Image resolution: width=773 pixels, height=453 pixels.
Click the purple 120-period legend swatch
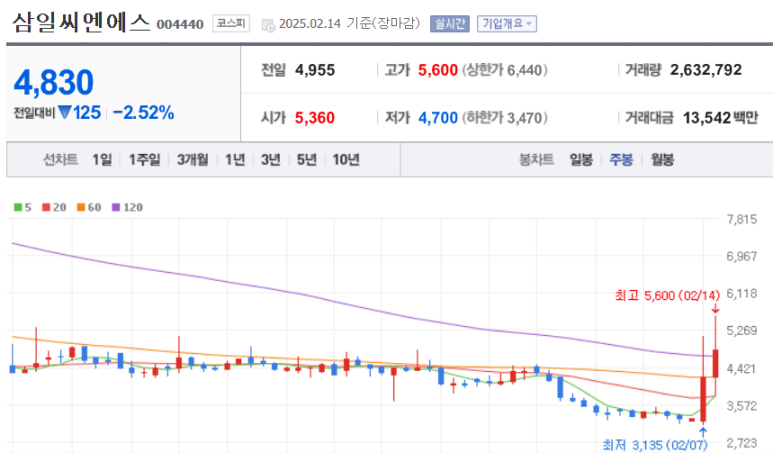click(116, 208)
